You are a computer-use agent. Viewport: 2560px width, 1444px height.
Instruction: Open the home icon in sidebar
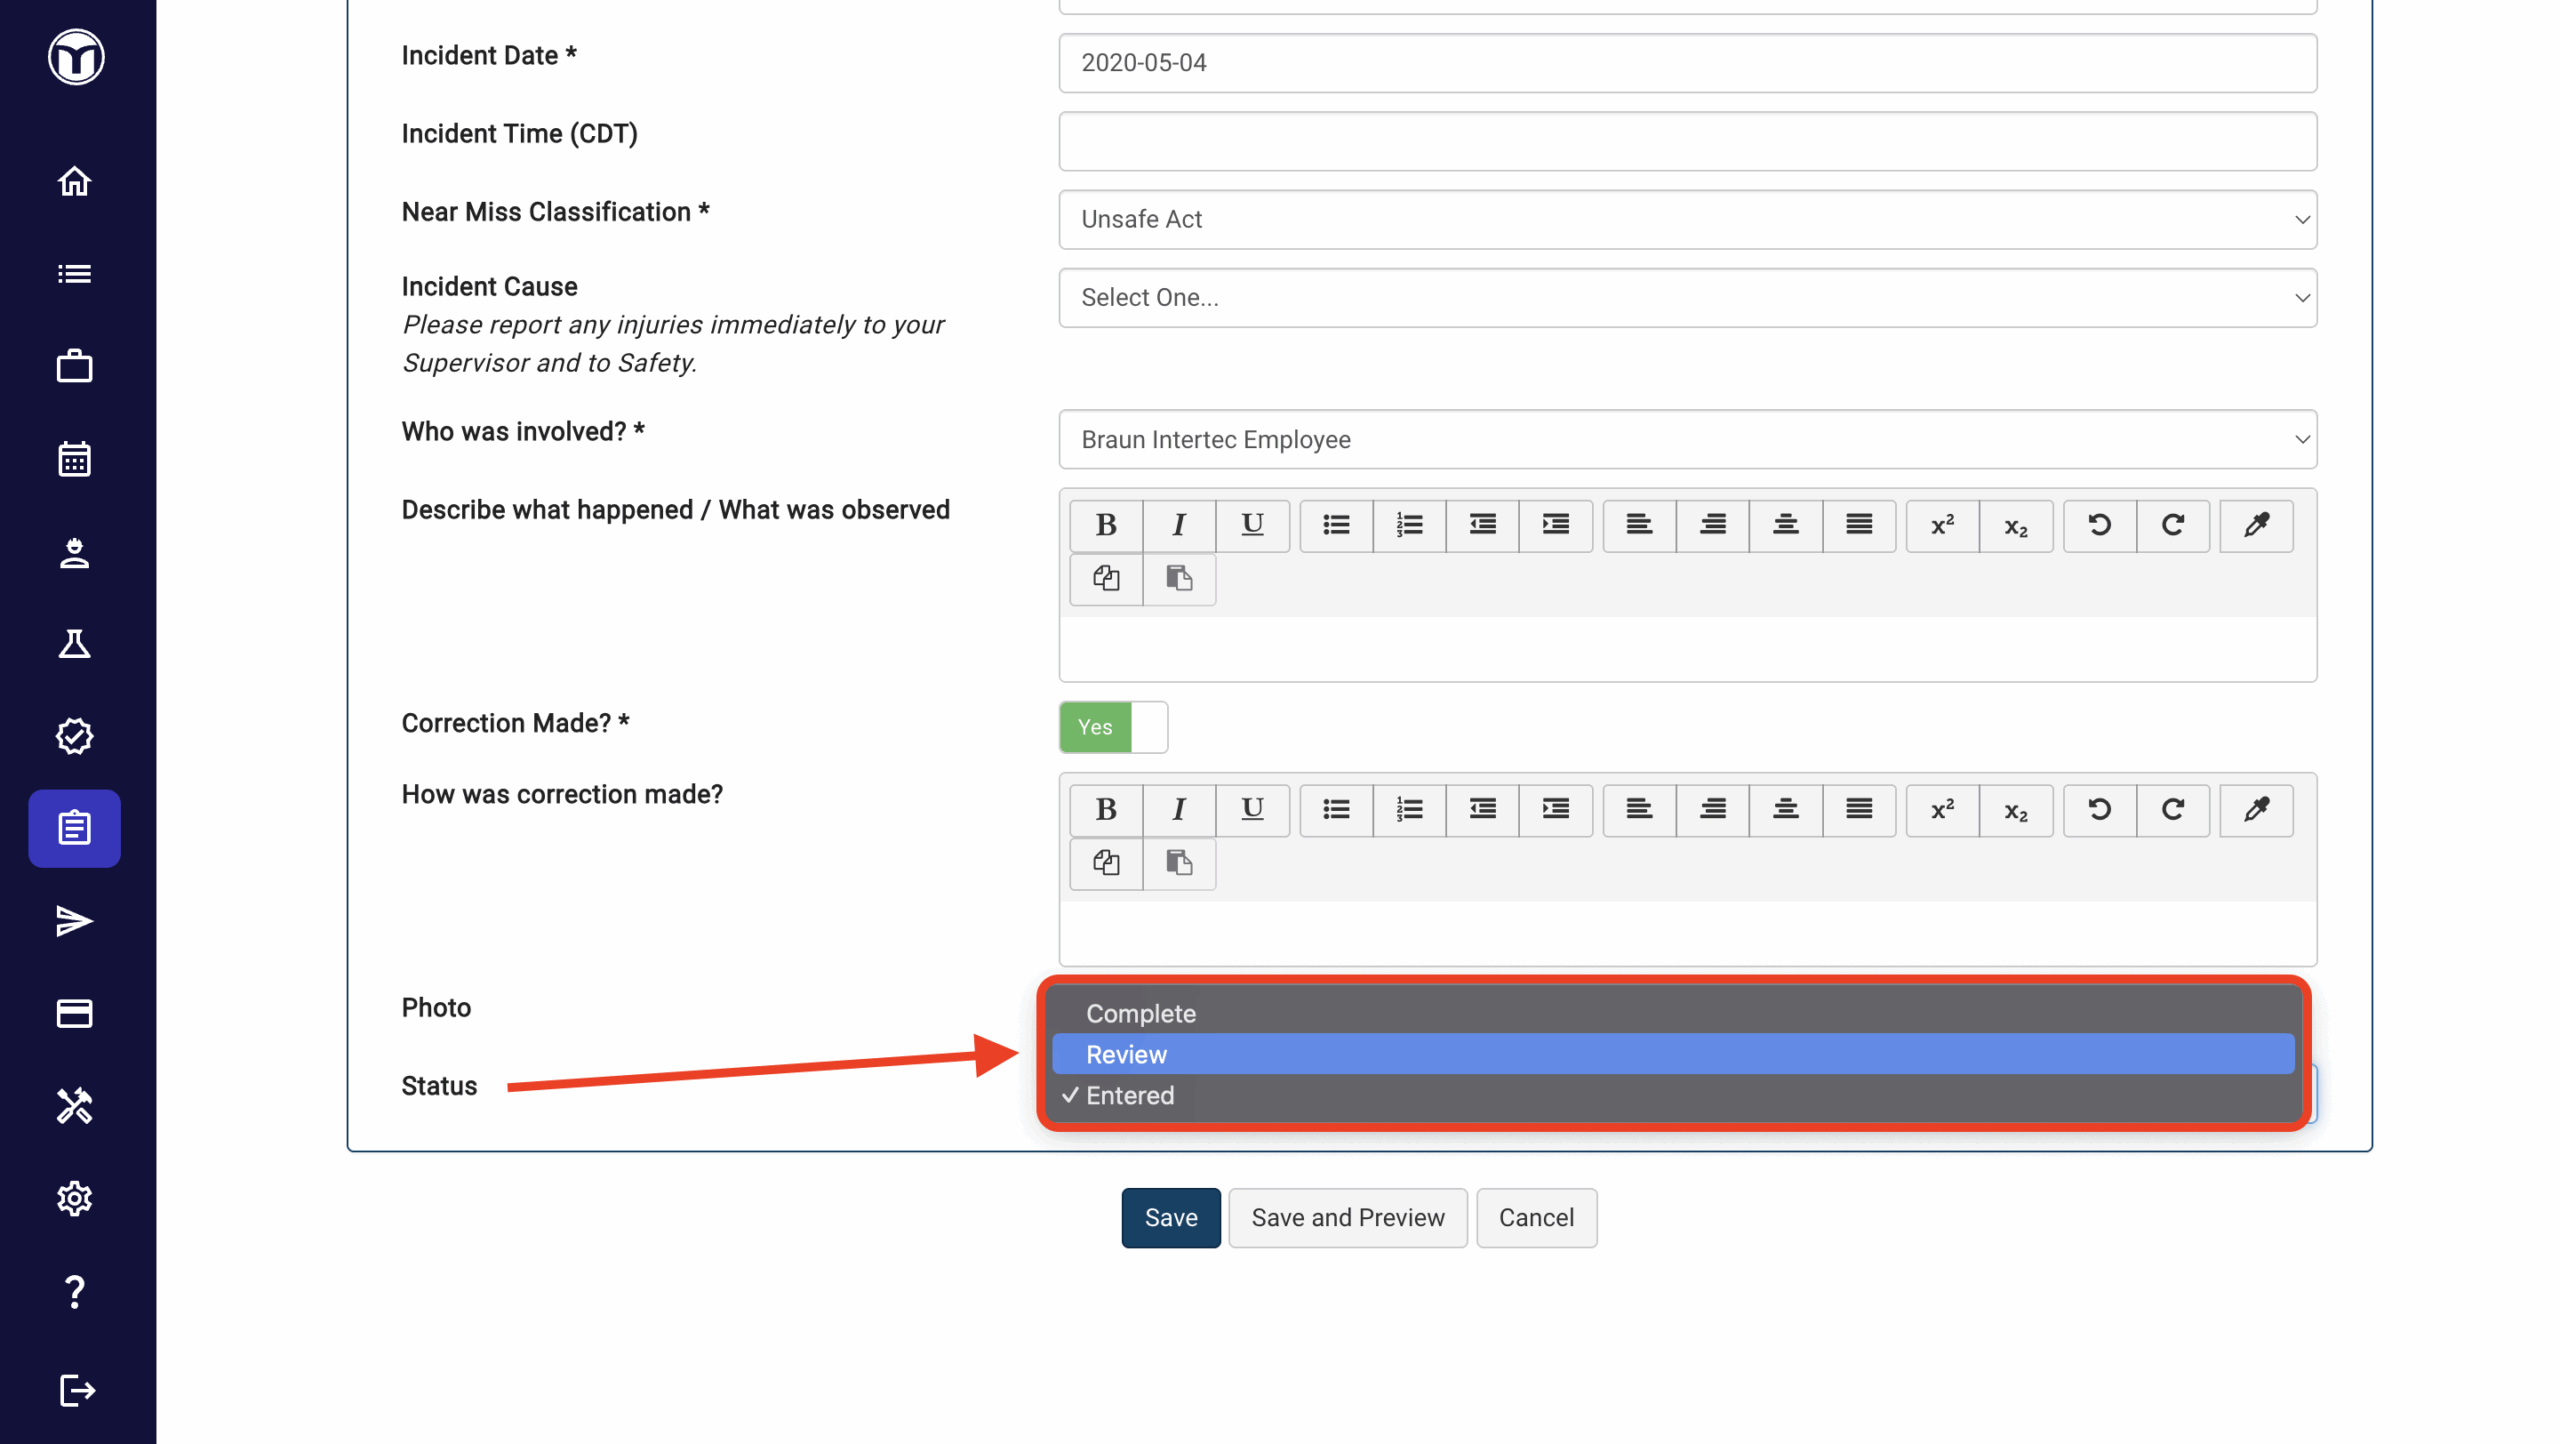(75, 182)
